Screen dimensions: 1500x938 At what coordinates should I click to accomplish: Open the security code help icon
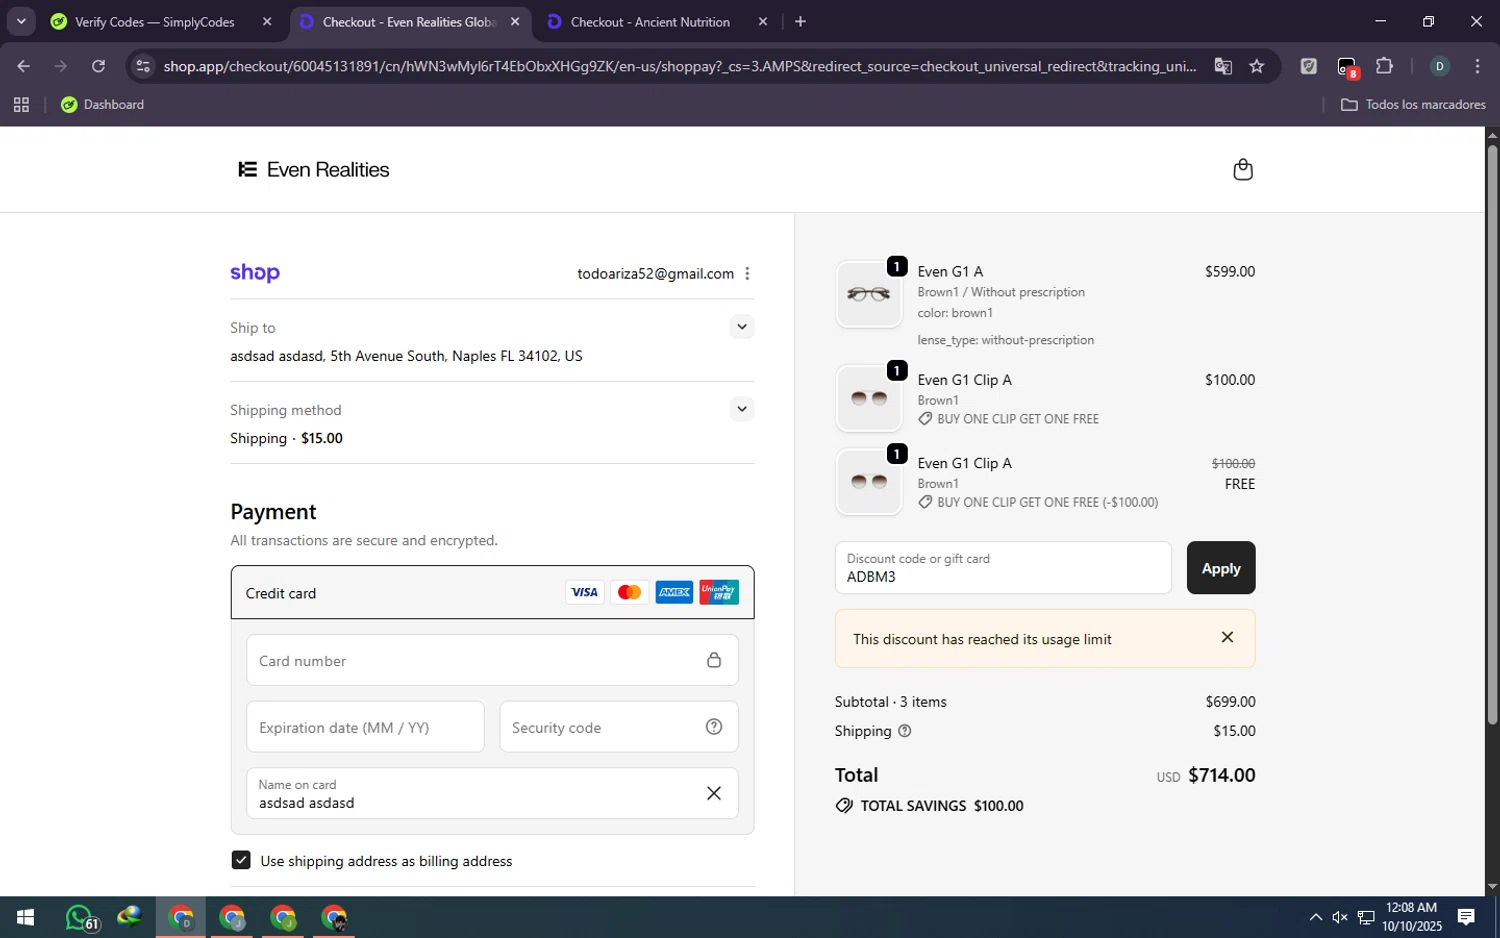pyautogui.click(x=714, y=727)
